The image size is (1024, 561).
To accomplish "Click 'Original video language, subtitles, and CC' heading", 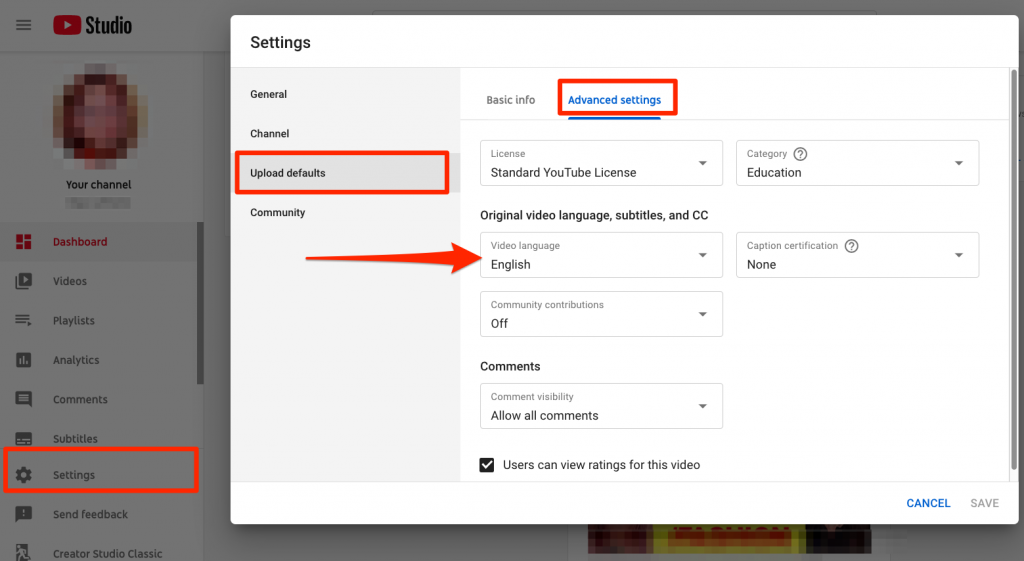I will [594, 216].
